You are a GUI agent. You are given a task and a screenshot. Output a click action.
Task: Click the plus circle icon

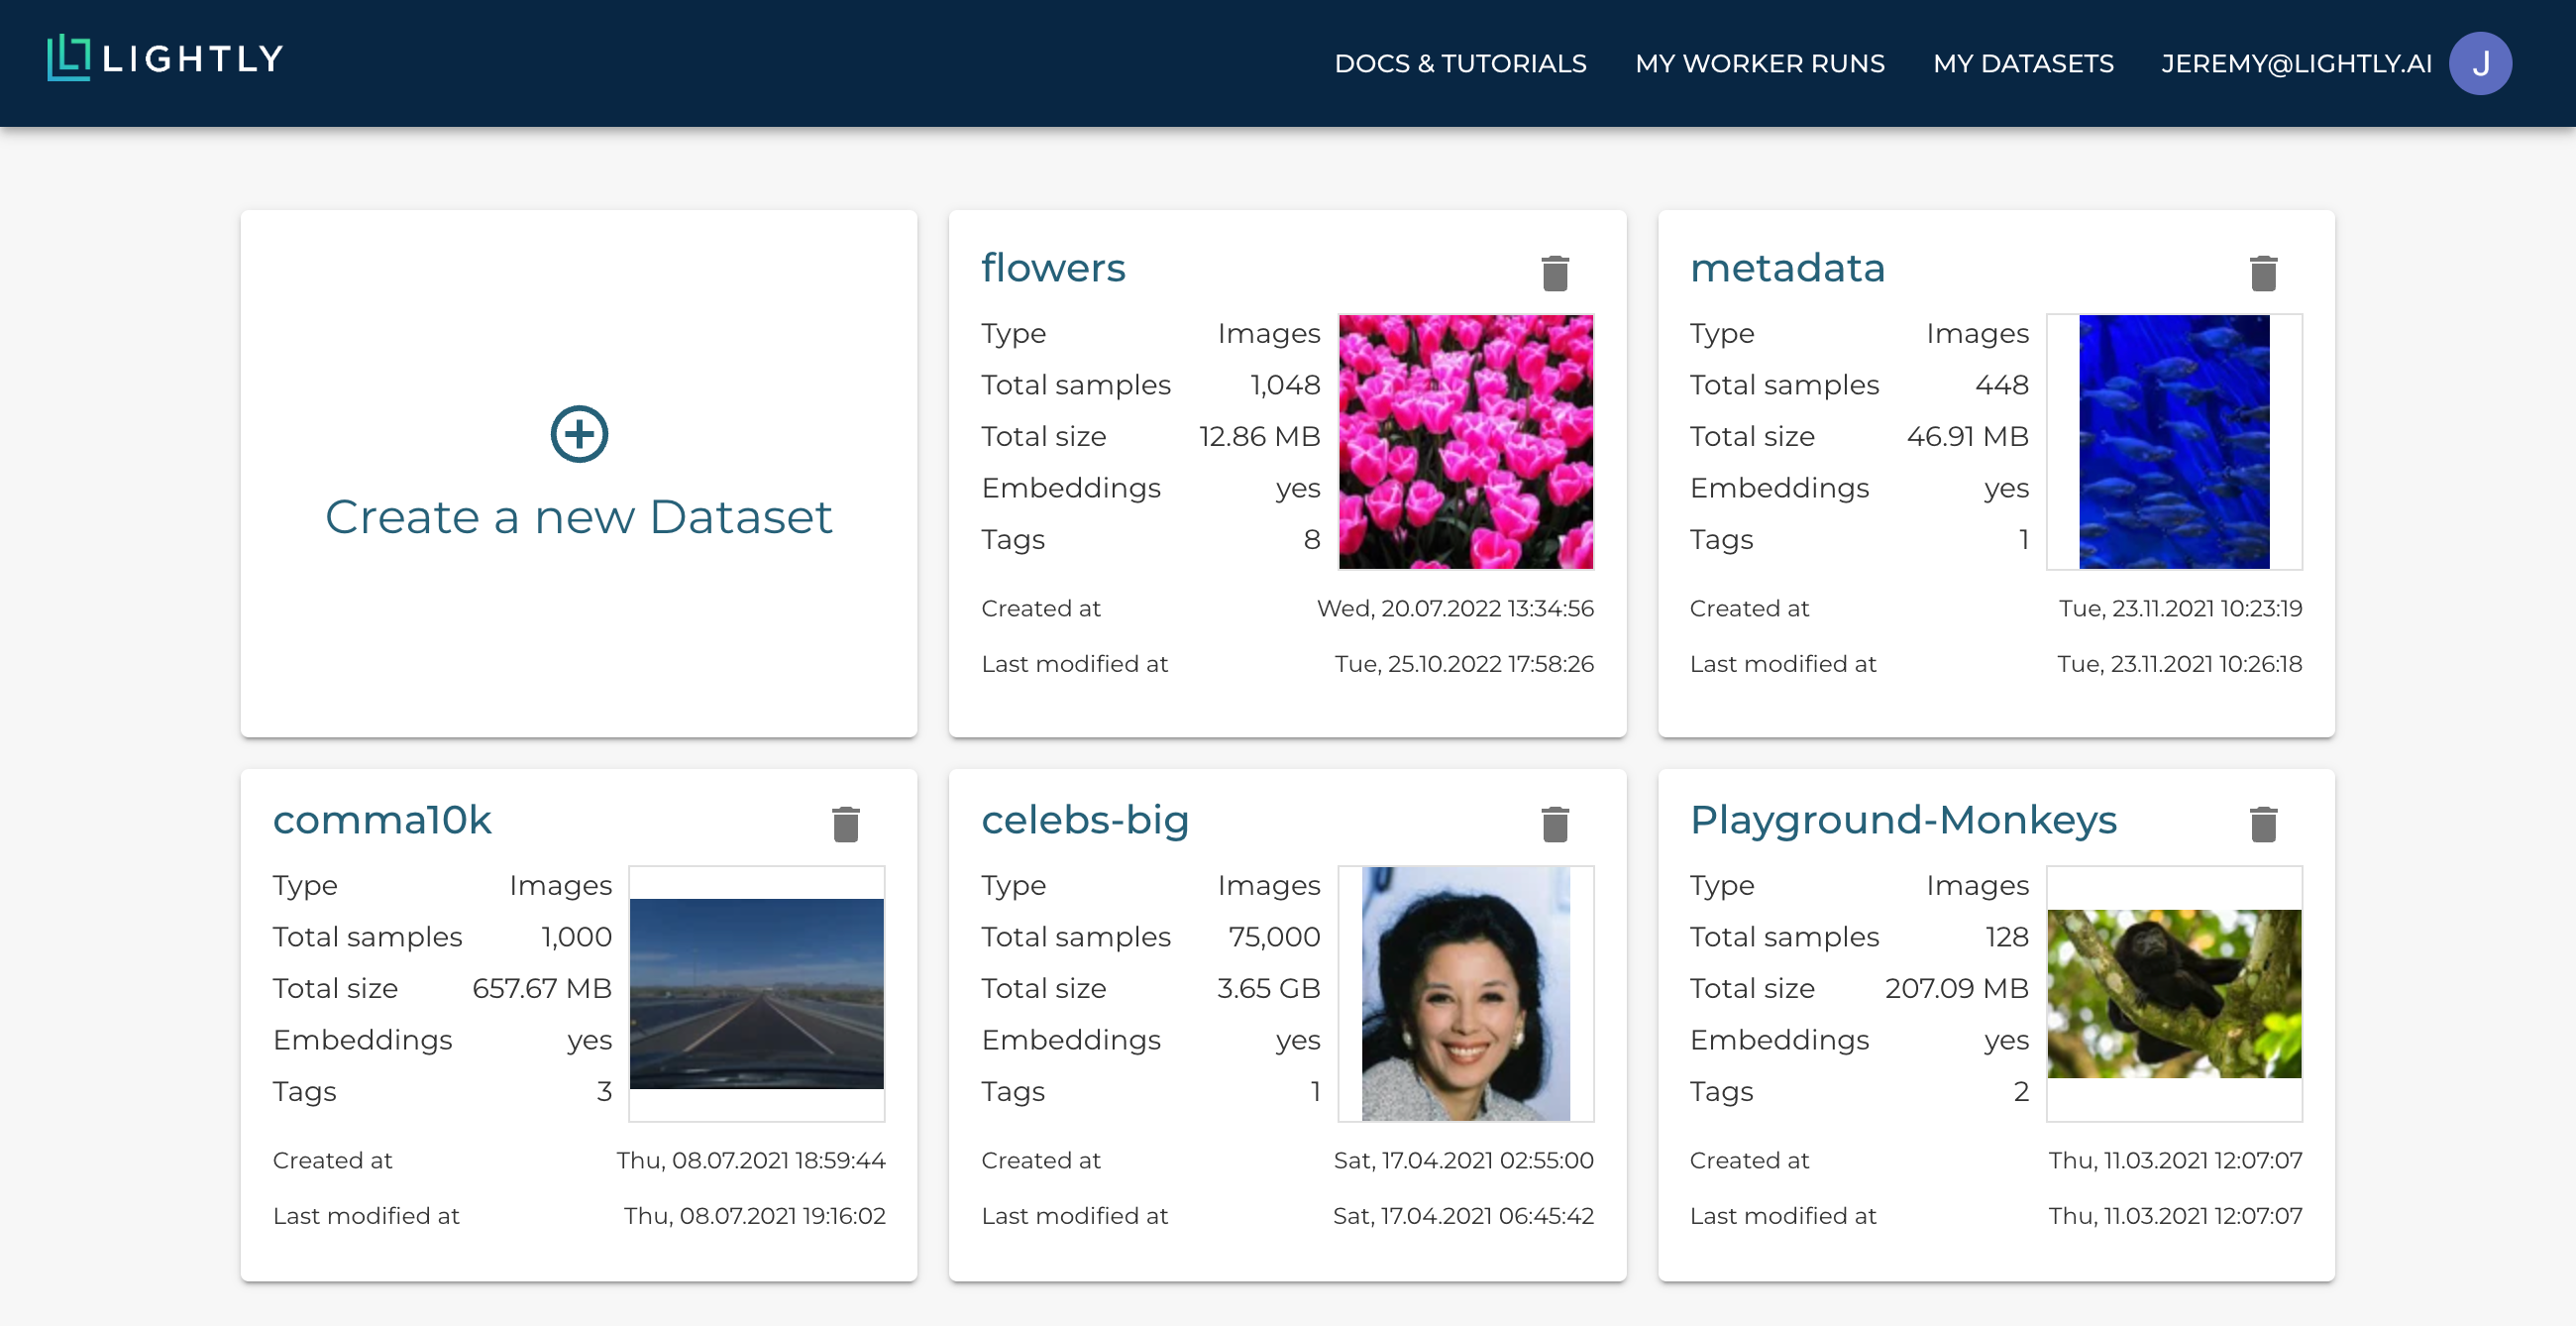[579, 433]
